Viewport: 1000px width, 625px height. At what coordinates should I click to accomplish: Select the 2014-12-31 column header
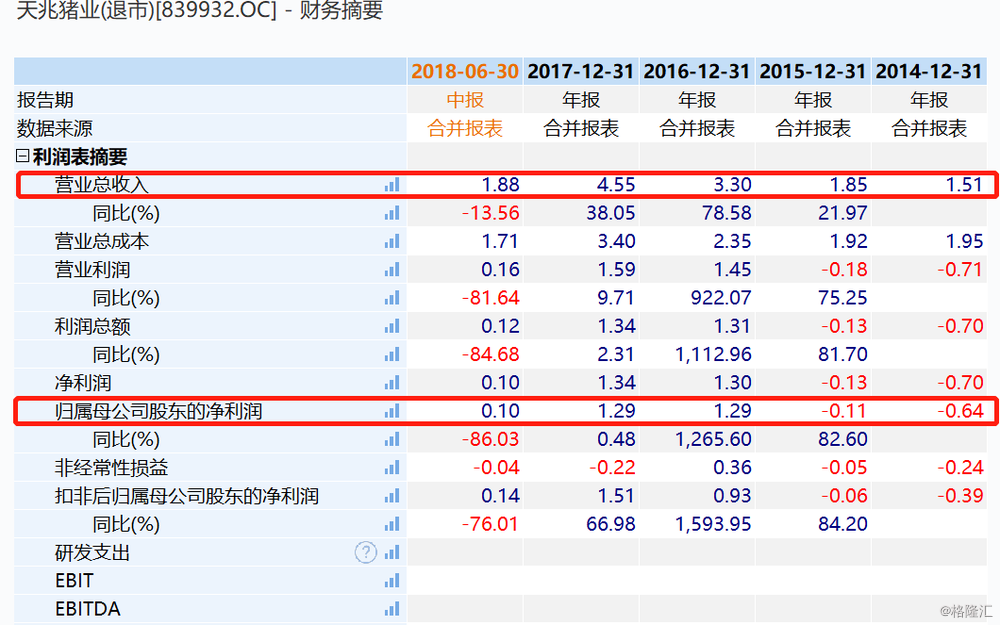tap(929, 71)
